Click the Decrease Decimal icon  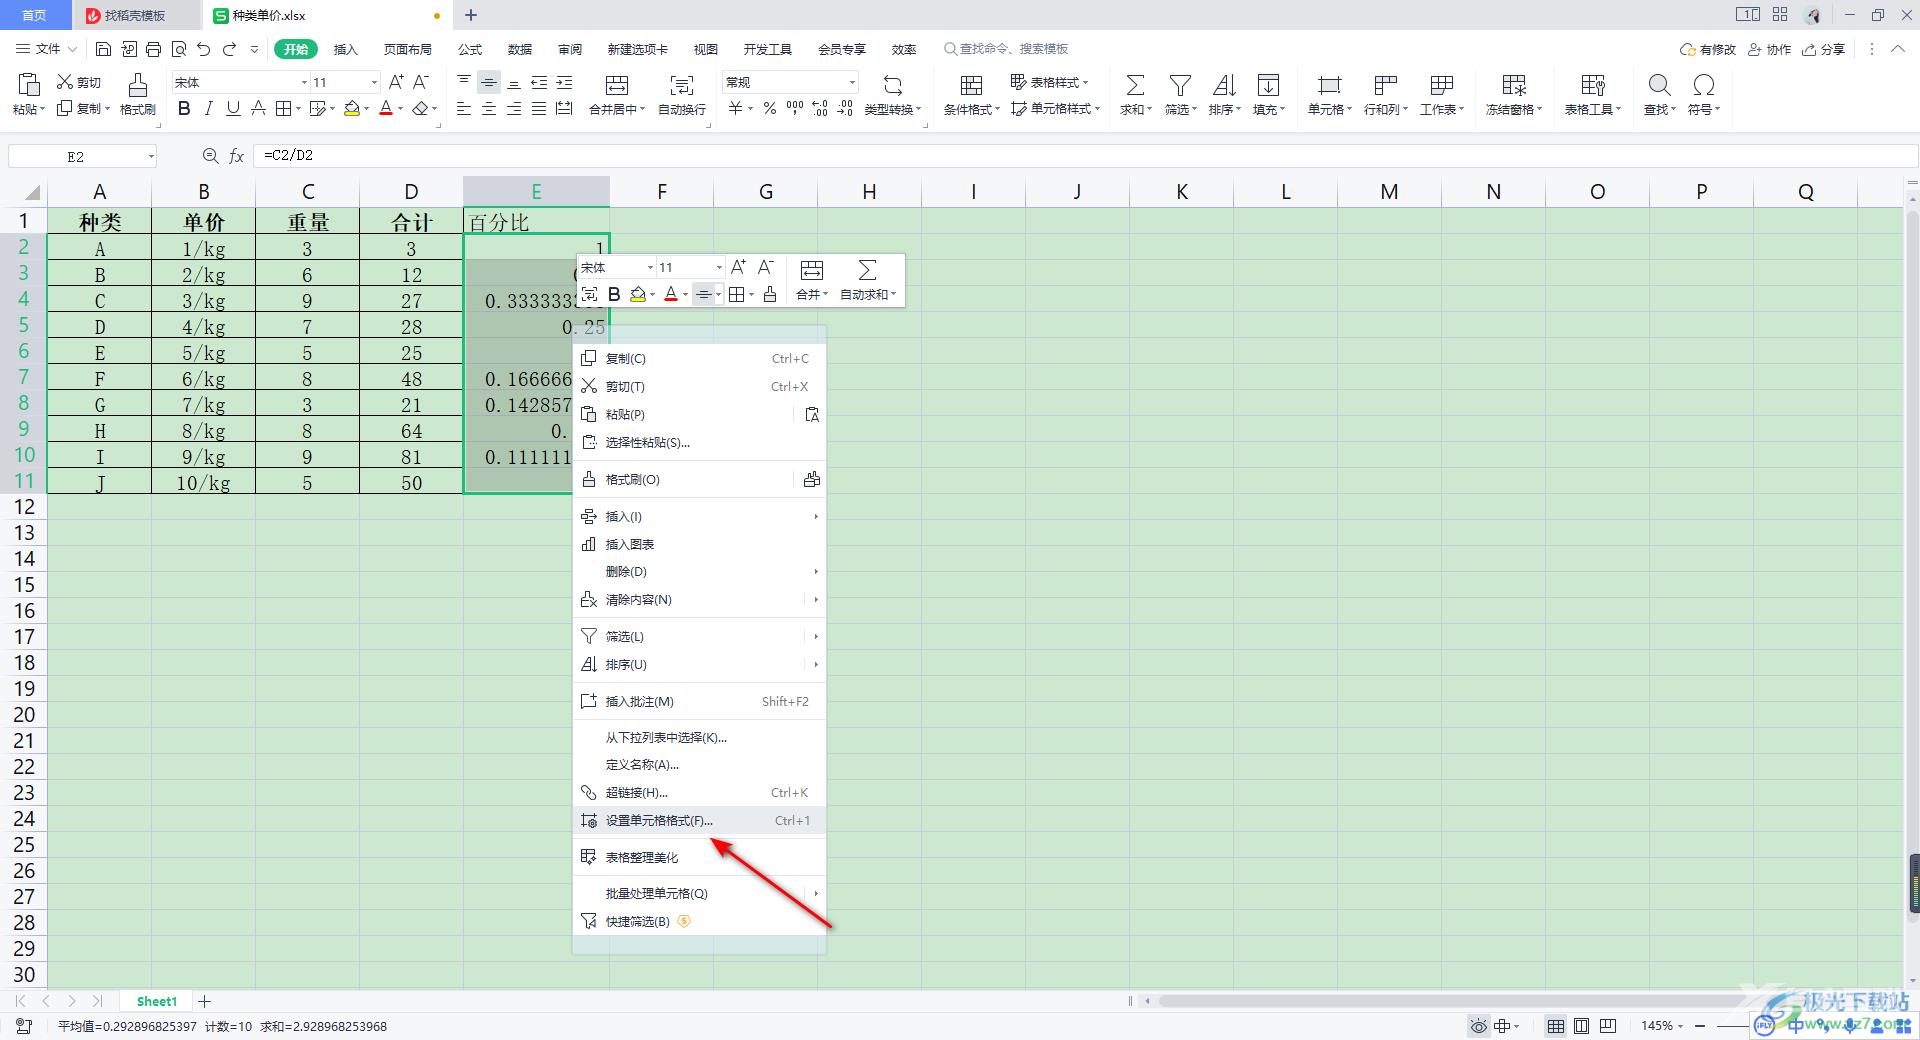pos(845,109)
